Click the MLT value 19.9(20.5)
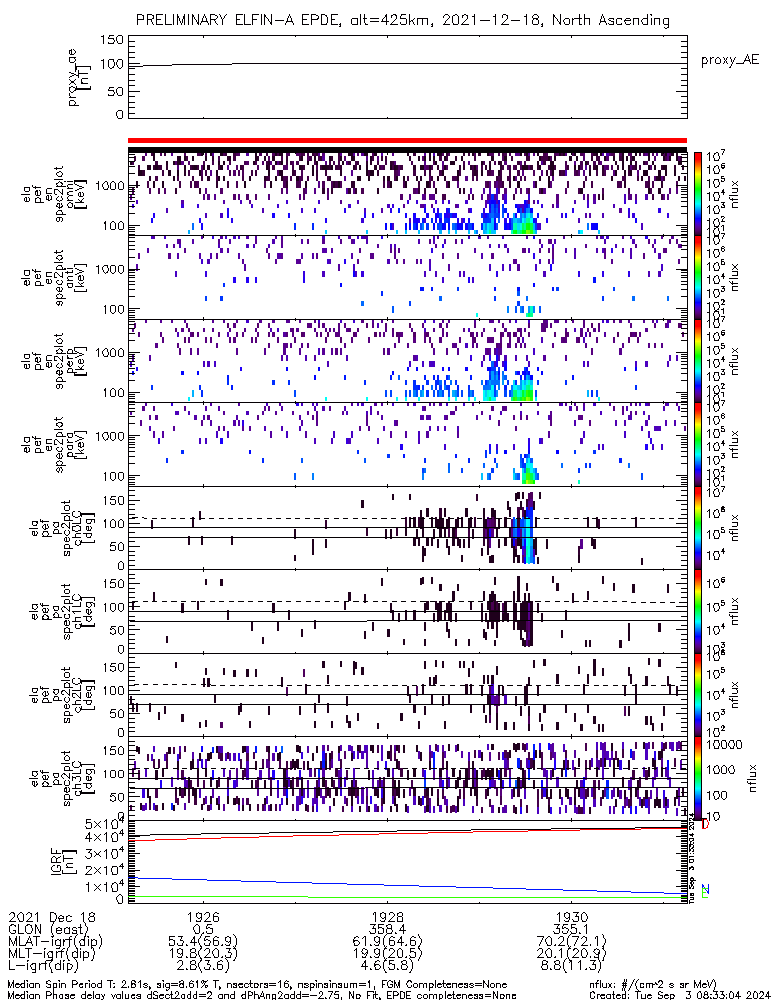775x1000 pixels. 388,953
